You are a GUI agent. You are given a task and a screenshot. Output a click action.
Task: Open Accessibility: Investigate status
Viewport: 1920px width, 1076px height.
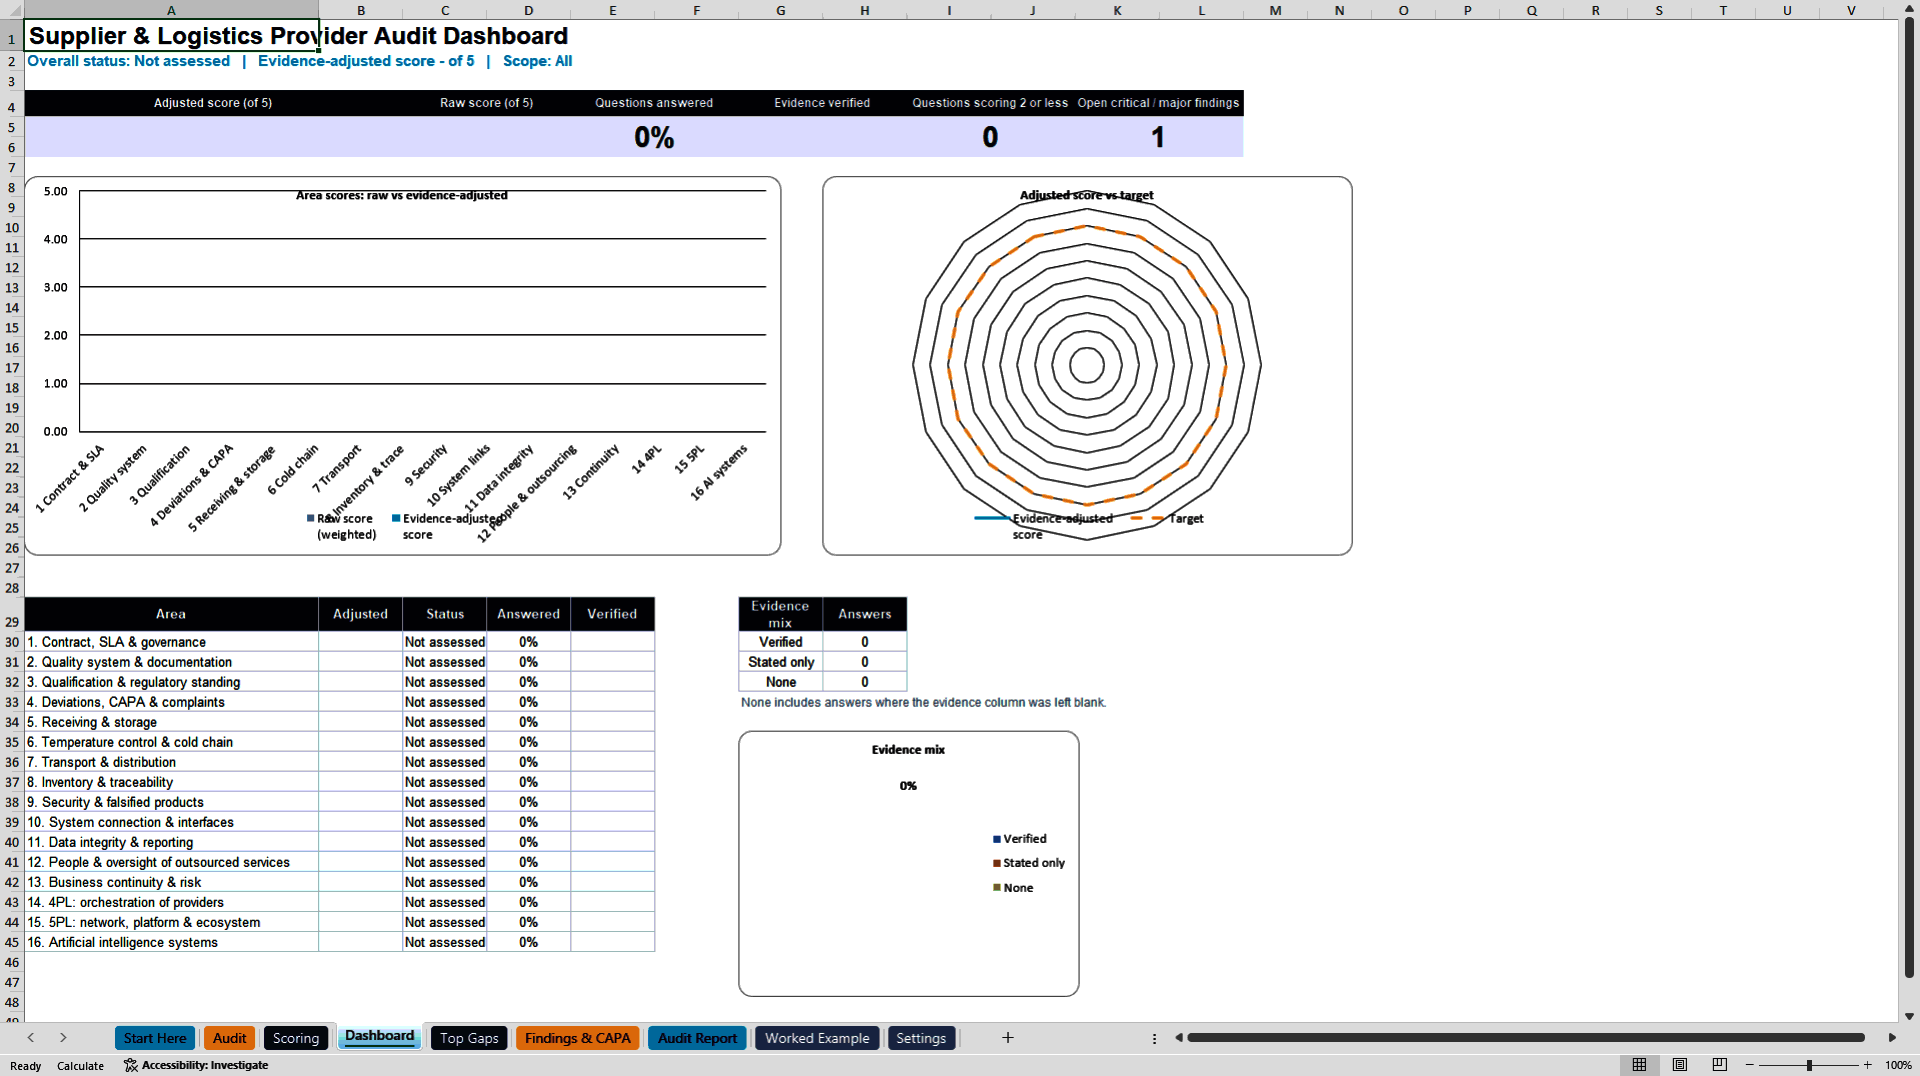point(196,1065)
